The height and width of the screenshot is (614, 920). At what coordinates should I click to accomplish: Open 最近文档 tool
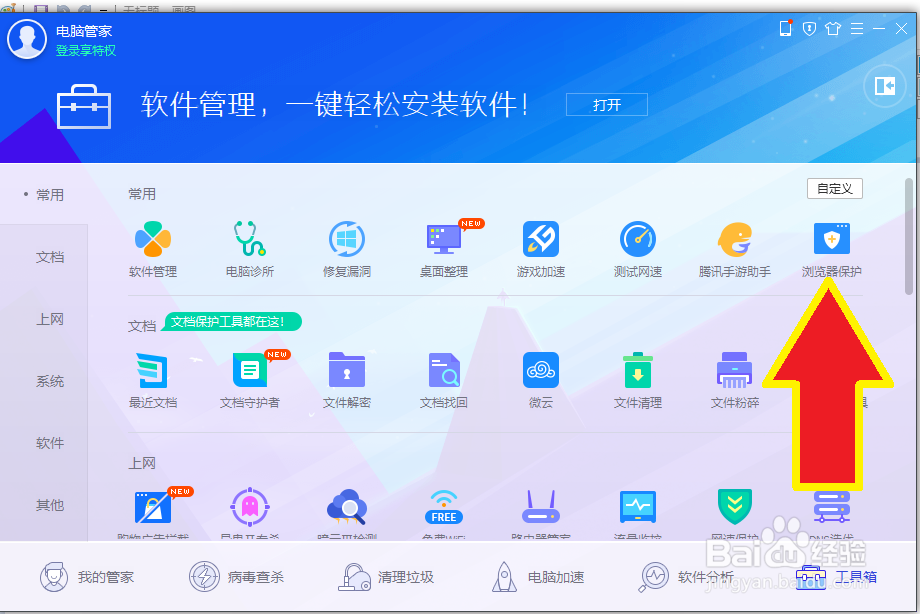point(153,380)
